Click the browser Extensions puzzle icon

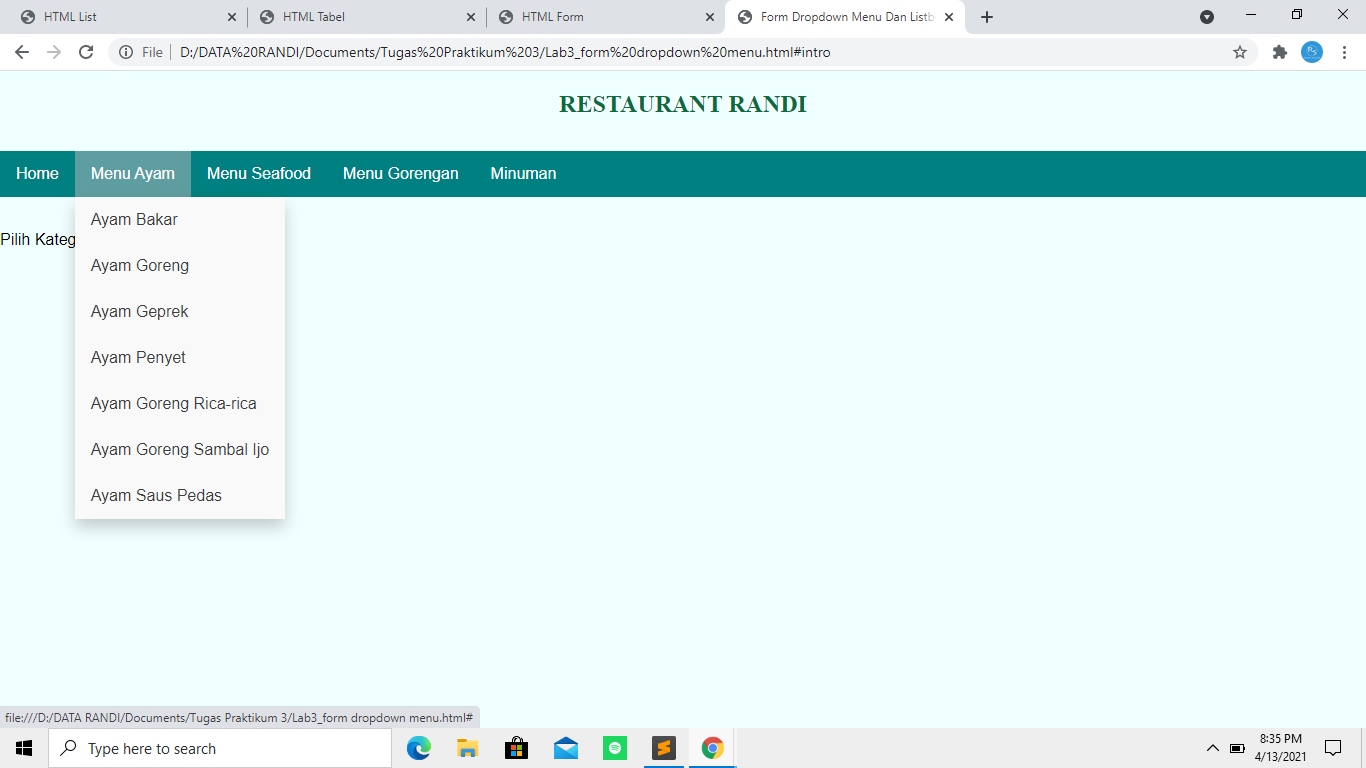1279,51
